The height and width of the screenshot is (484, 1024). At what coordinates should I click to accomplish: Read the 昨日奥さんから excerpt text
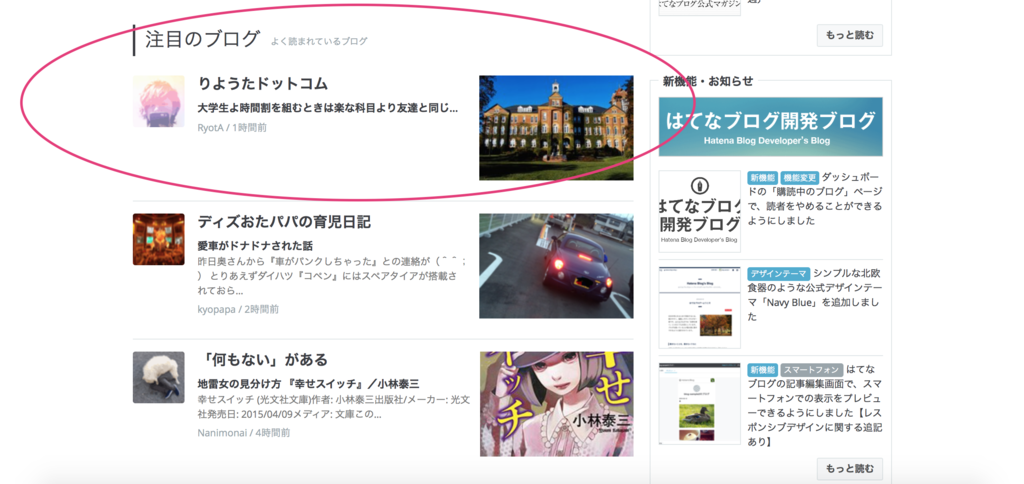pyautogui.click(x=332, y=276)
